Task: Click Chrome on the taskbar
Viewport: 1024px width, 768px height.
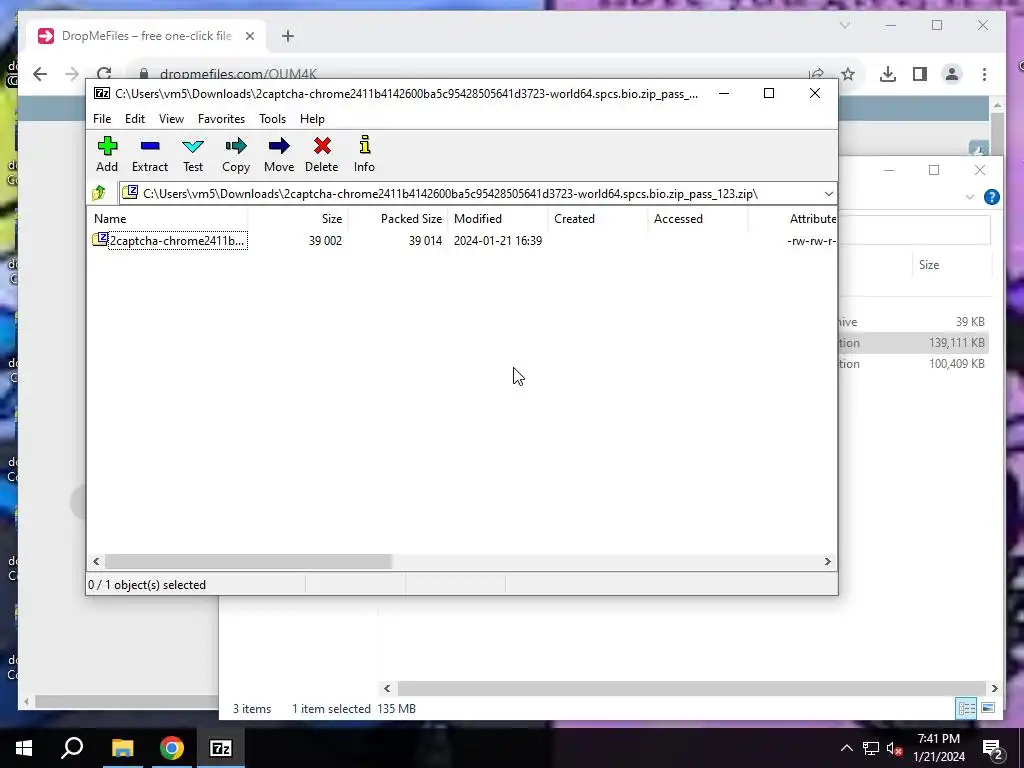Action: pyautogui.click(x=171, y=748)
